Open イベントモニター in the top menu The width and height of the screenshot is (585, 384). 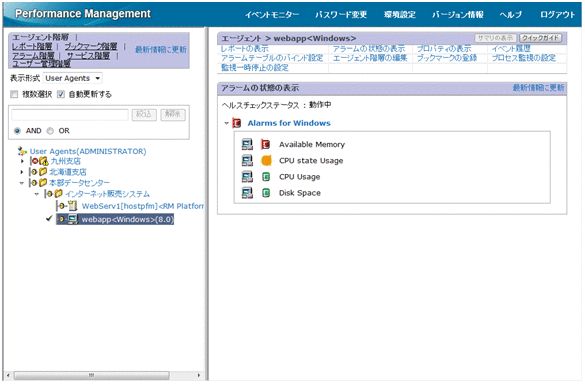pyautogui.click(x=272, y=15)
